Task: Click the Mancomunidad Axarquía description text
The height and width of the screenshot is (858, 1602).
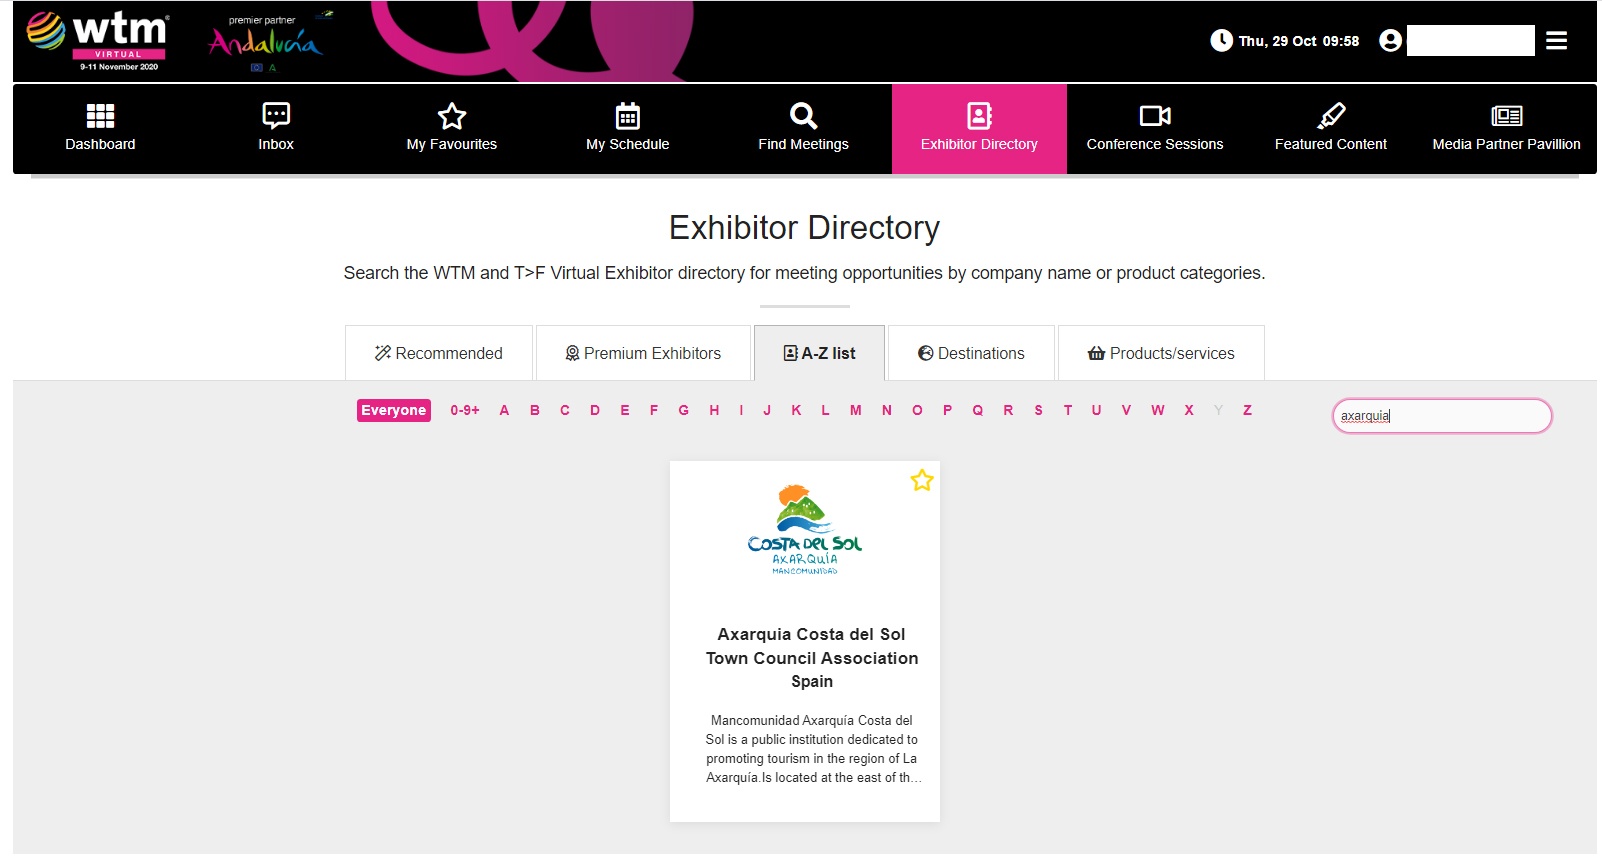Action: click(812, 749)
